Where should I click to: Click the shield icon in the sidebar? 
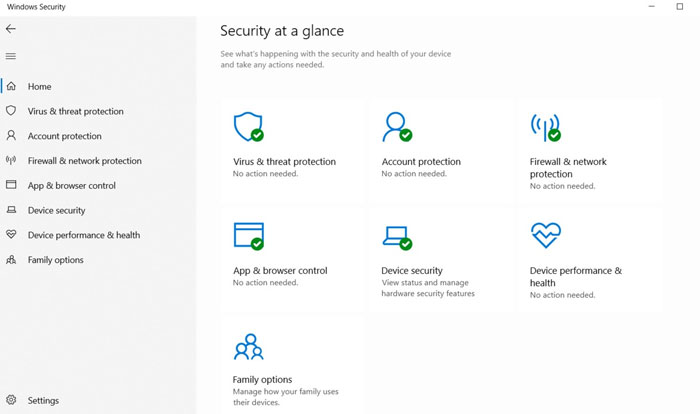click(11, 111)
